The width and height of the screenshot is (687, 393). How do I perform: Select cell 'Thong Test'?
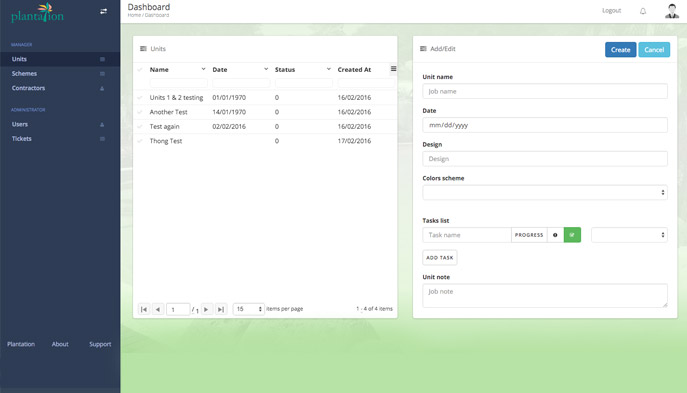(166, 141)
